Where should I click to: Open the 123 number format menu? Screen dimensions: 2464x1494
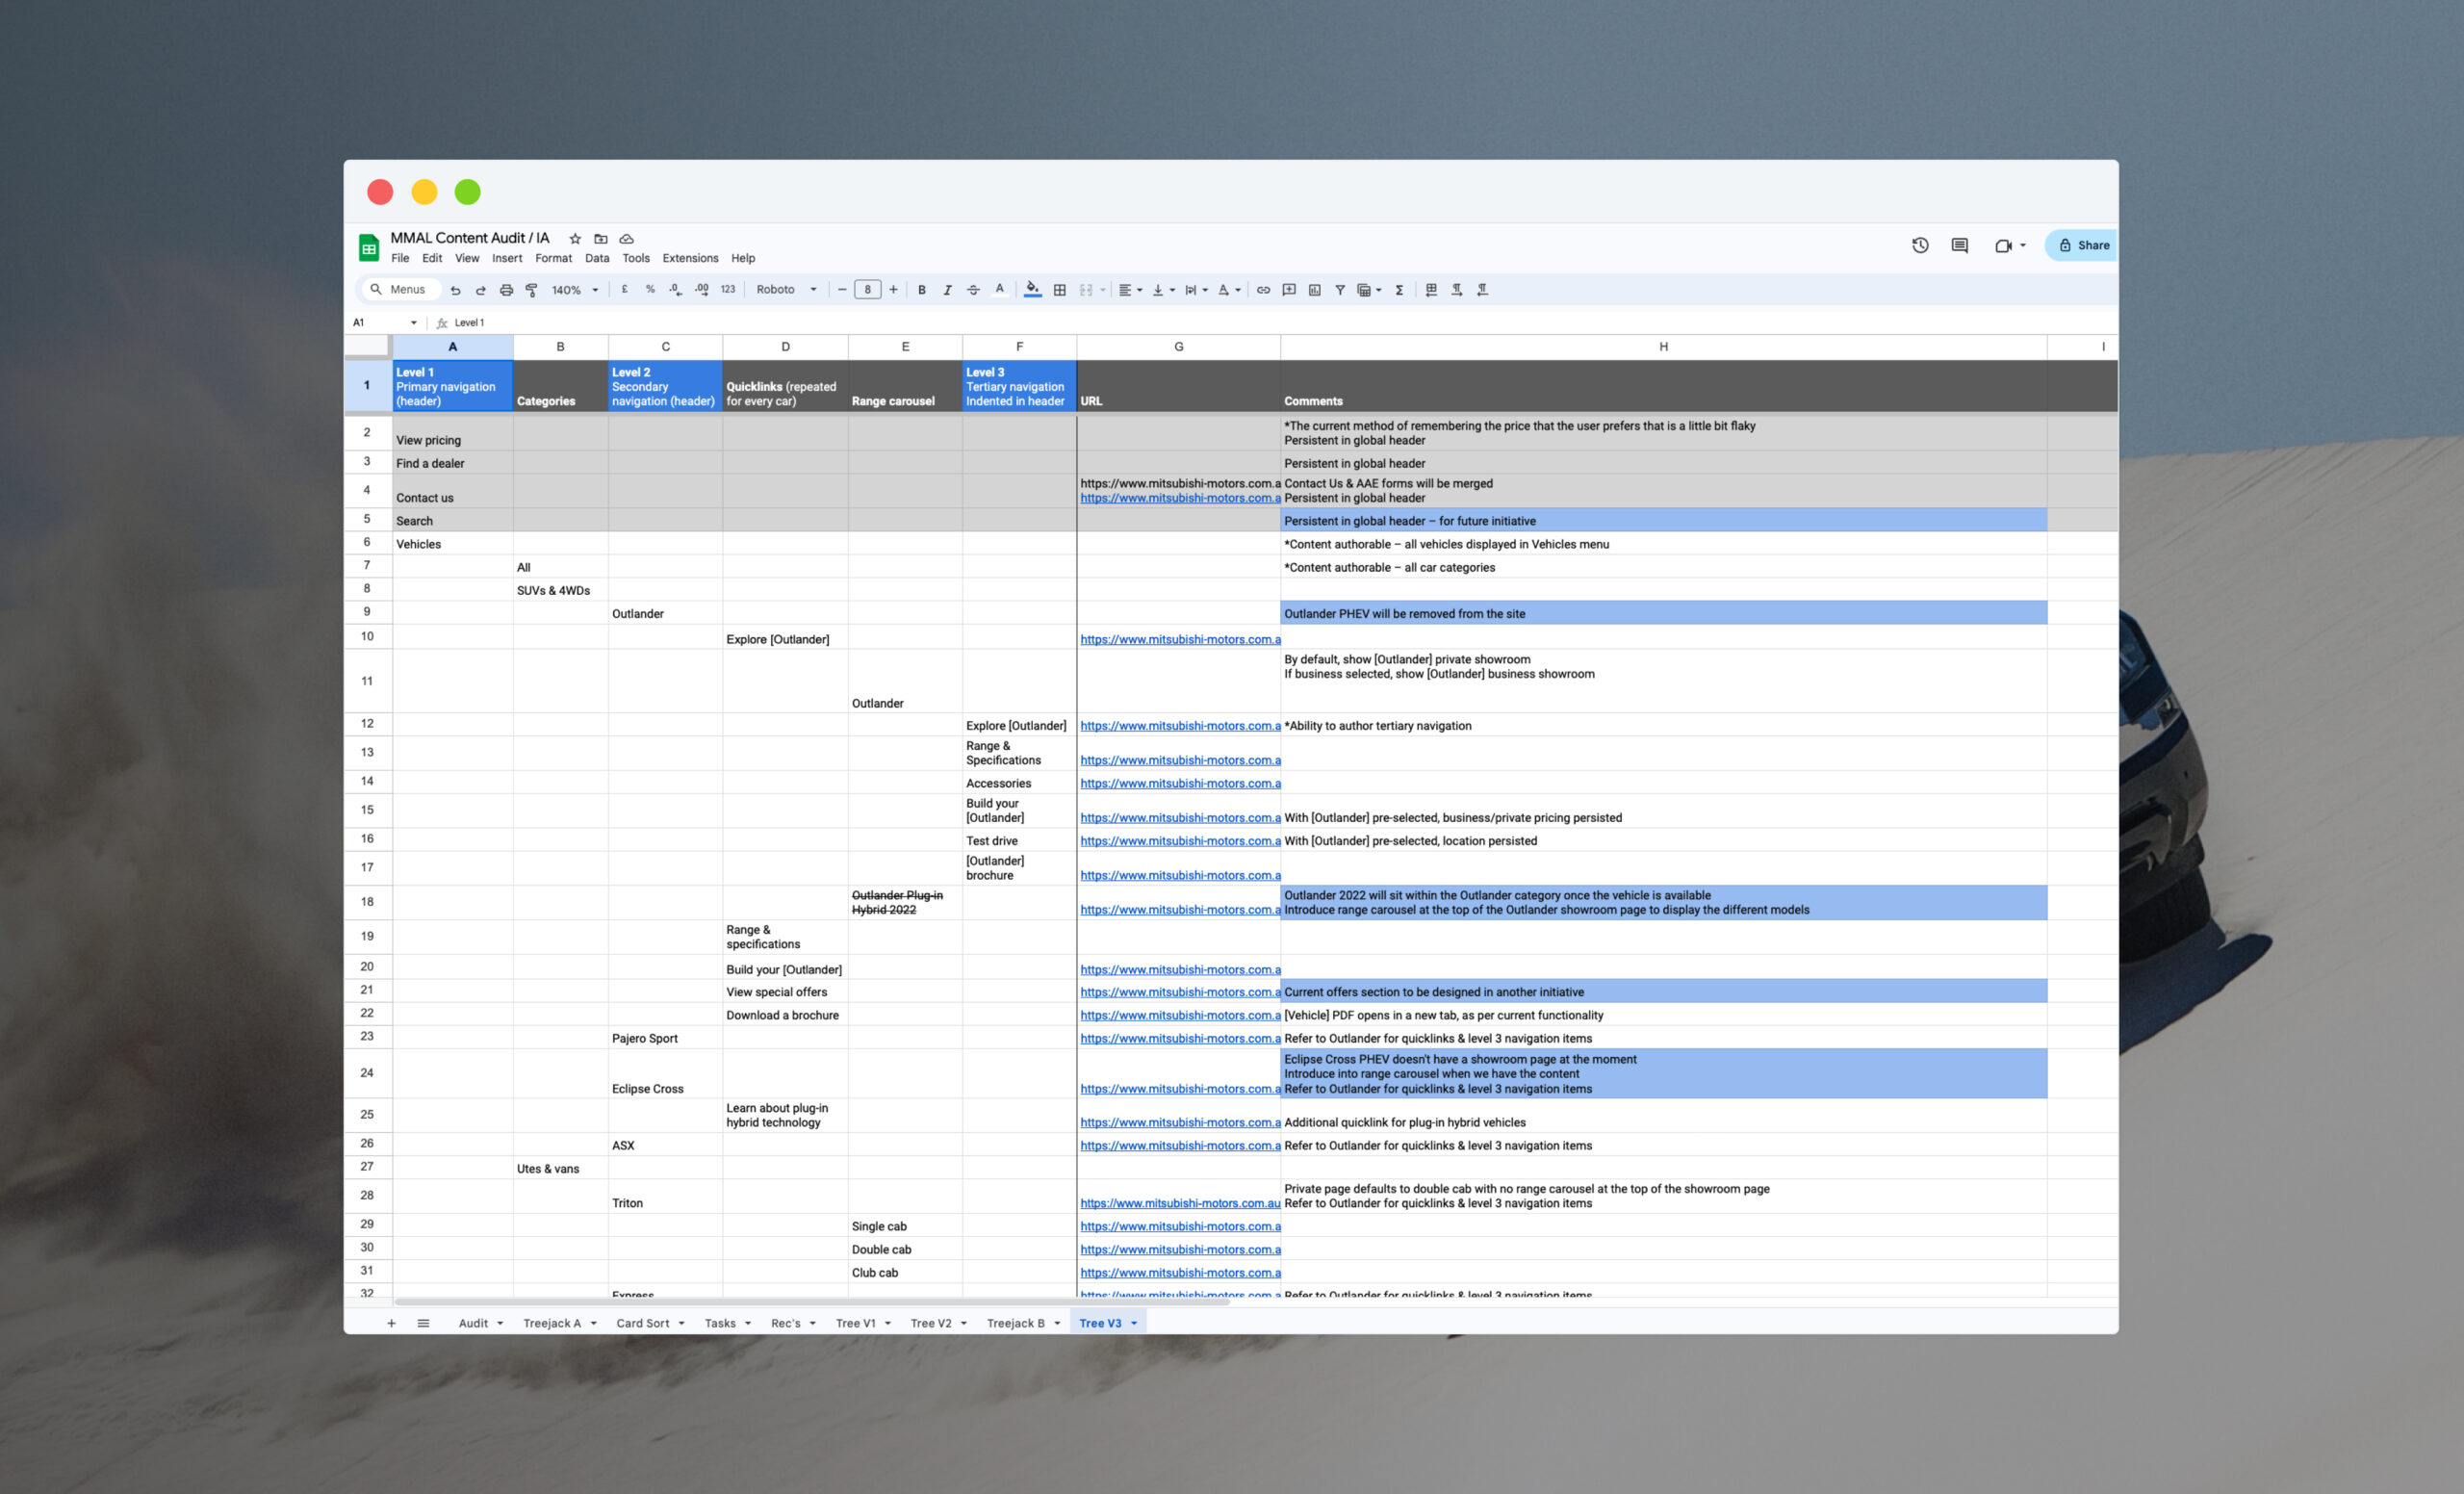[x=728, y=289]
